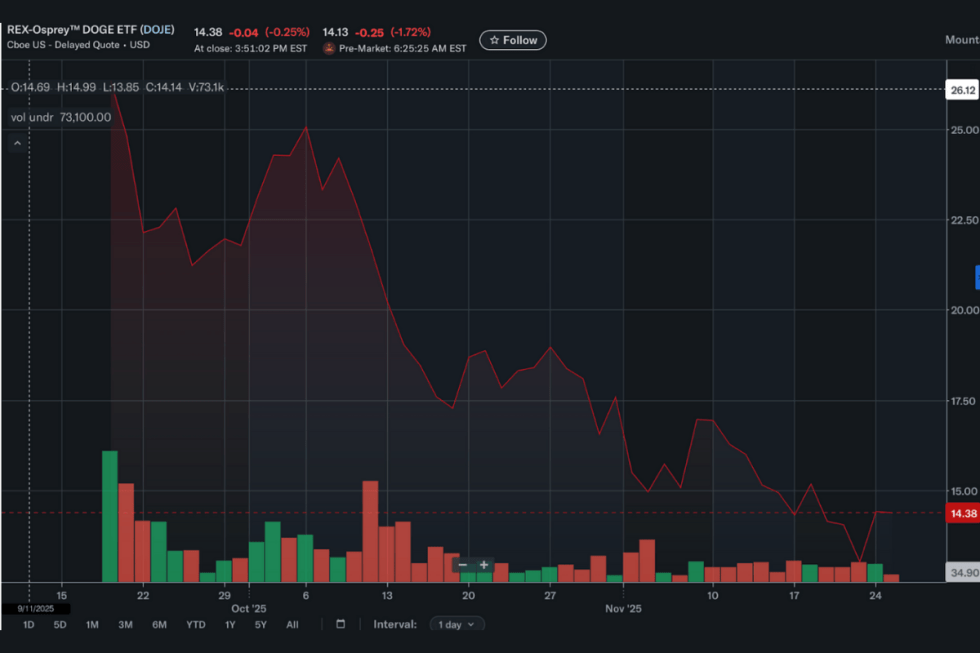The height and width of the screenshot is (653, 980).
Task: Collapse the legend panel with the up chevron
Action: tap(17, 142)
